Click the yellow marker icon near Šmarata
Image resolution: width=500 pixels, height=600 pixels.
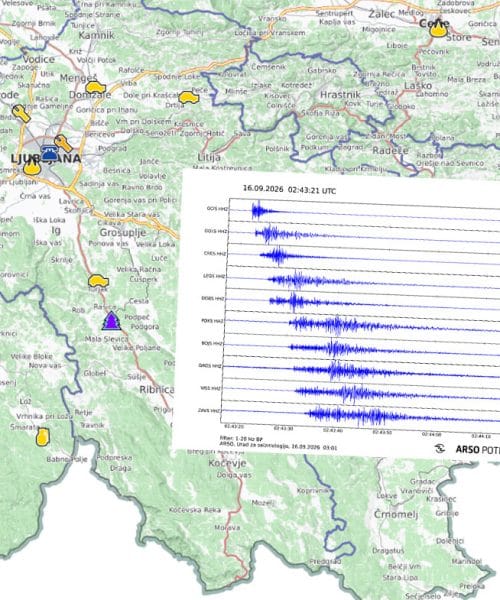tap(42, 437)
